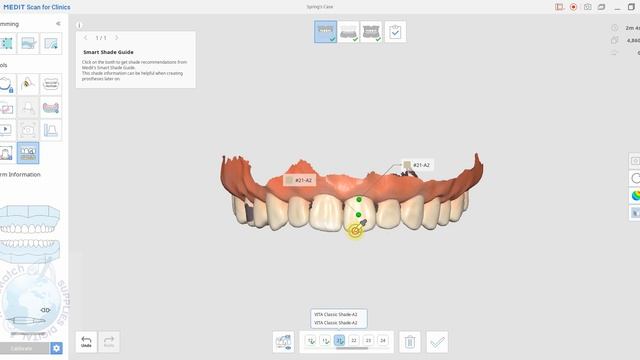Show the info panel via 'i' icon
The width and height of the screenshot is (640, 360).
pos(79,25)
